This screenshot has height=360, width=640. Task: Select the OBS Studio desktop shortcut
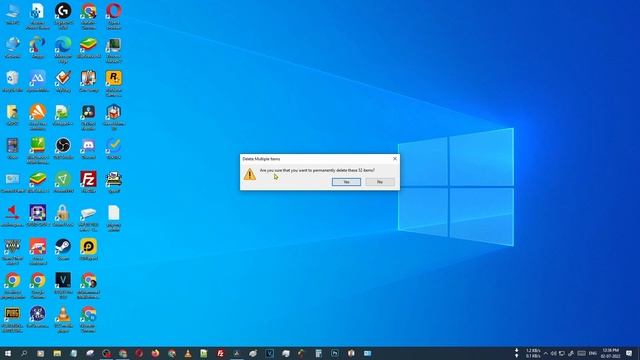tap(63, 149)
